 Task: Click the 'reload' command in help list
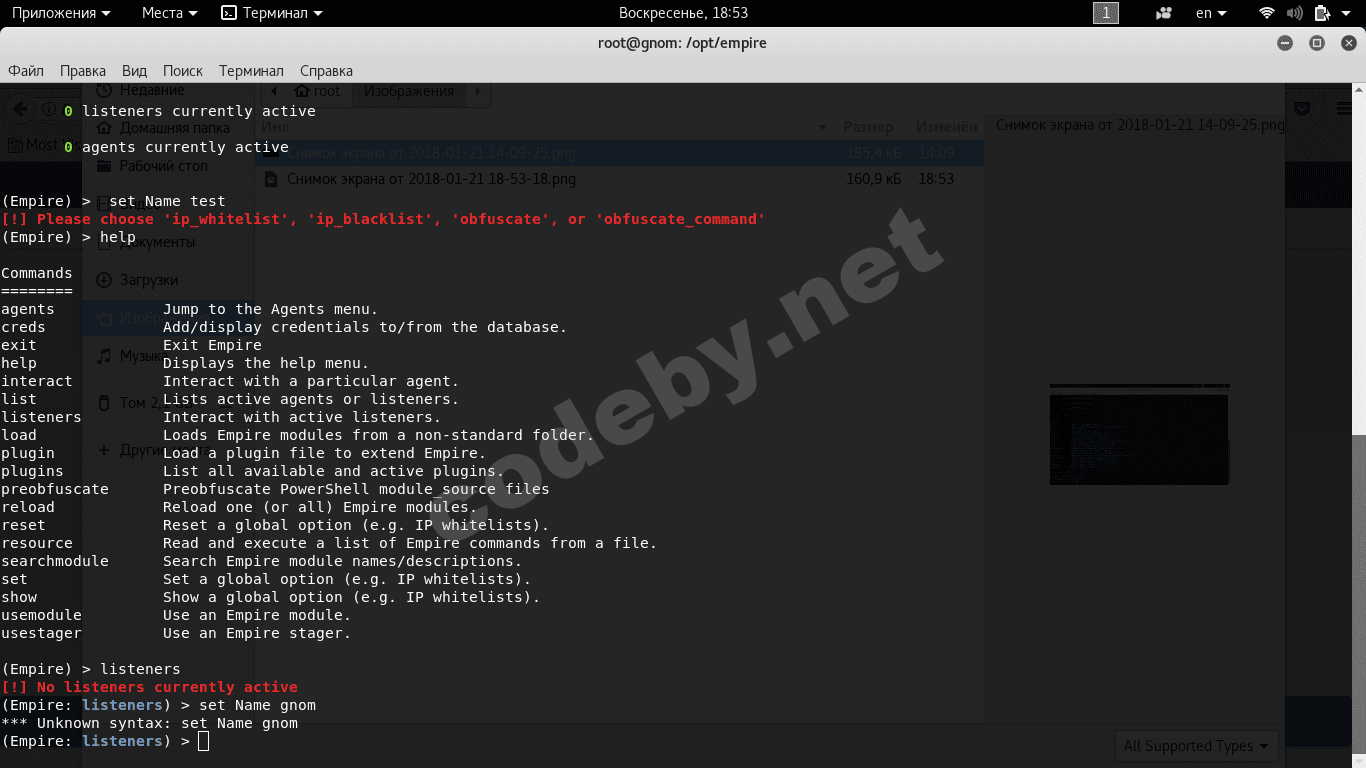pos(28,507)
